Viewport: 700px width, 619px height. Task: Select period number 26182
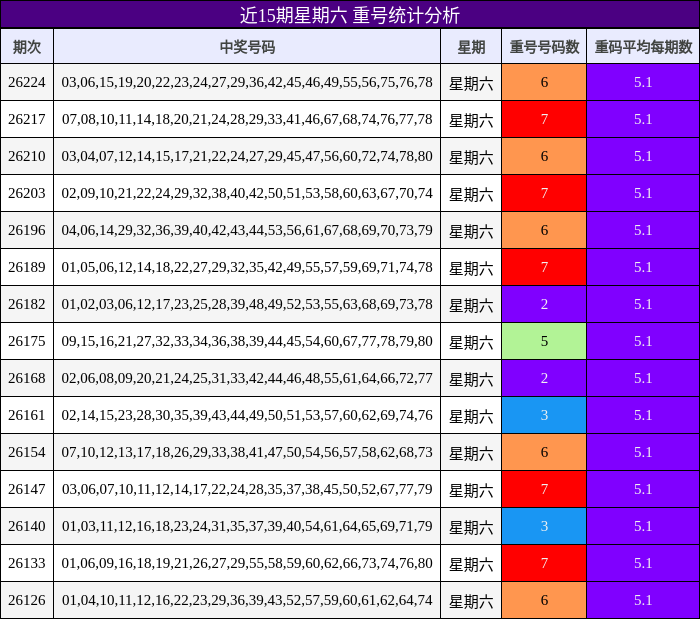click(x=27, y=304)
